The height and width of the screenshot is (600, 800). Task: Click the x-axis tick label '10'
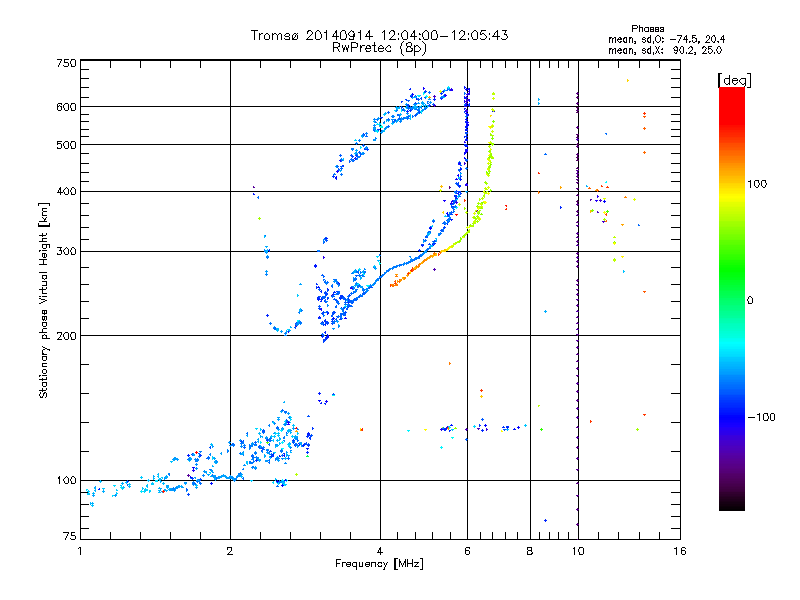(578, 551)
